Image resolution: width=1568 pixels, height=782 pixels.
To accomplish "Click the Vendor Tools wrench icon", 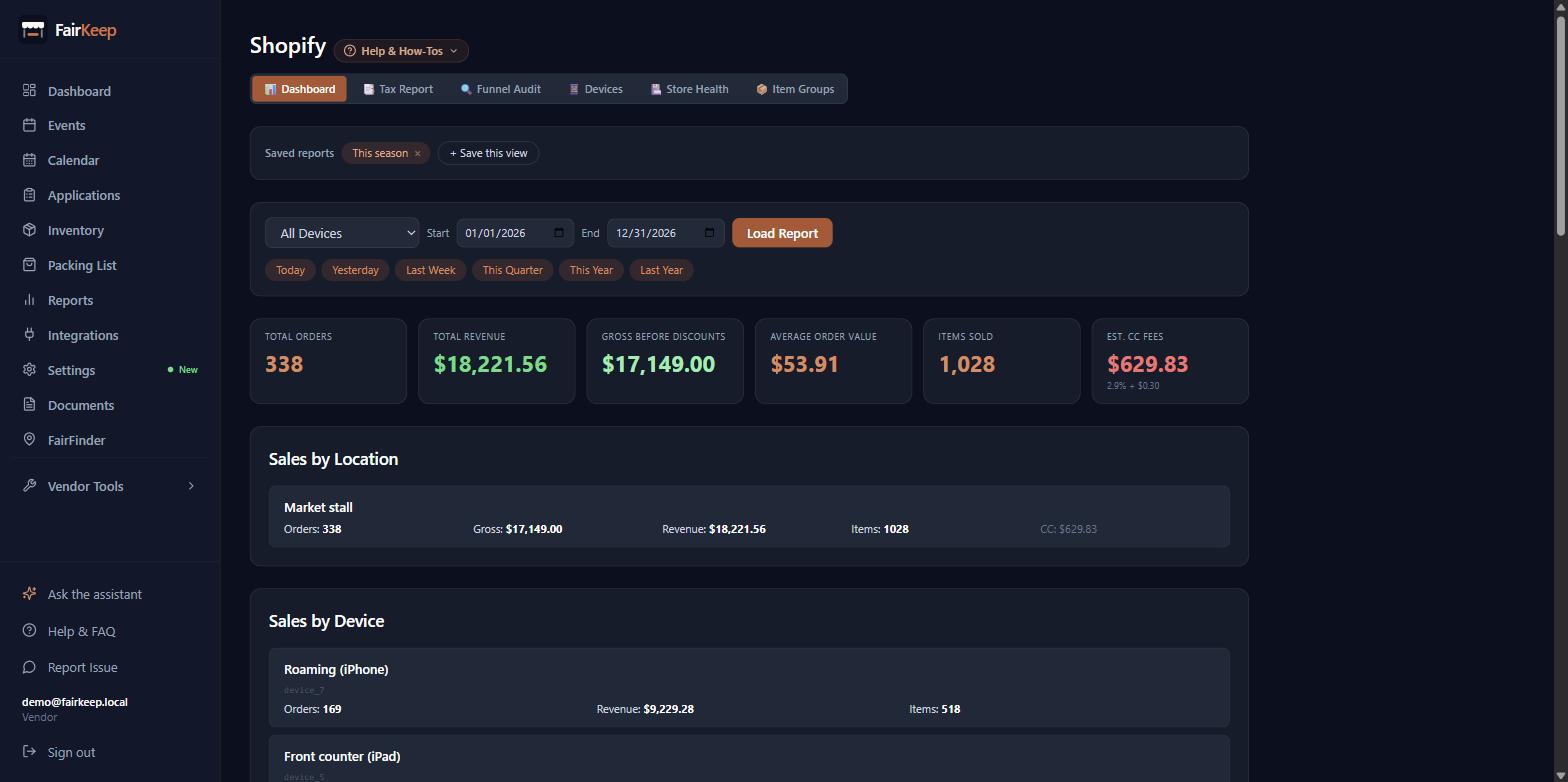I will tap(30, 486).
